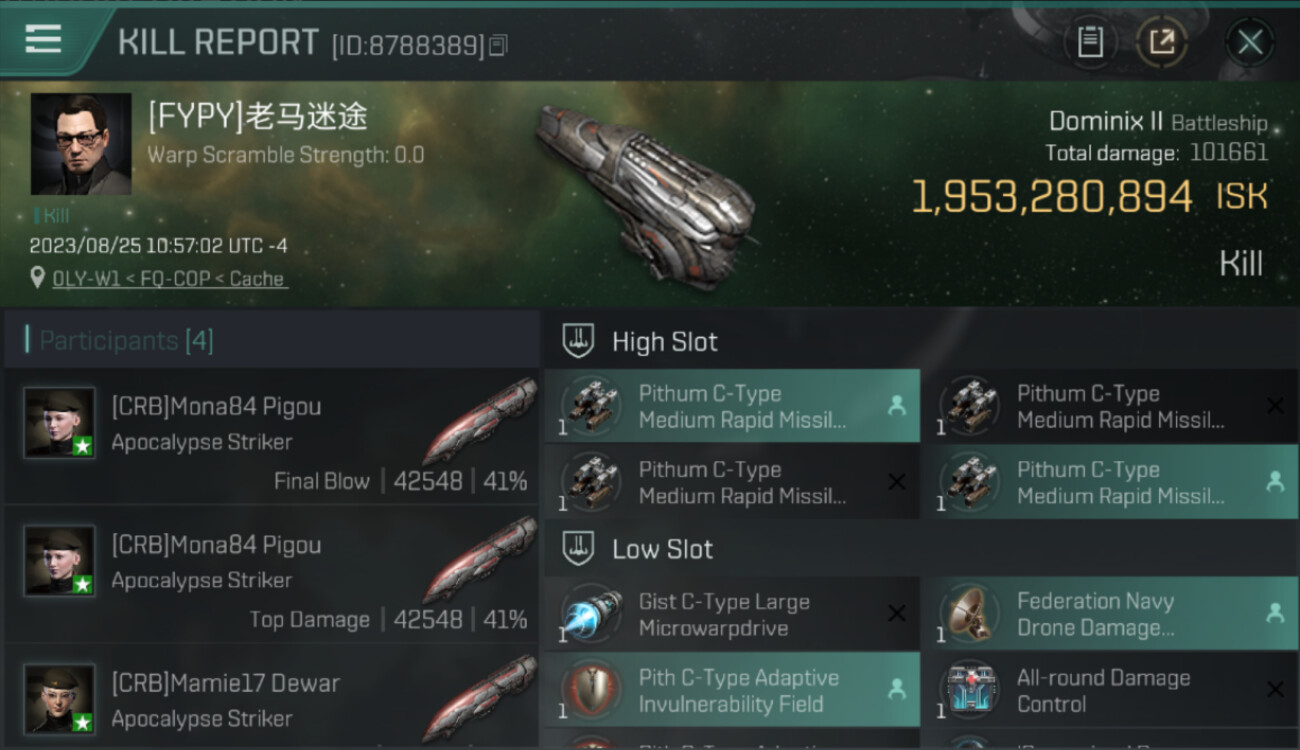The height and width of the screenshot is (750, 1300).
Task: Click the High Slot section icon
Action: click(x=578, y=341)
